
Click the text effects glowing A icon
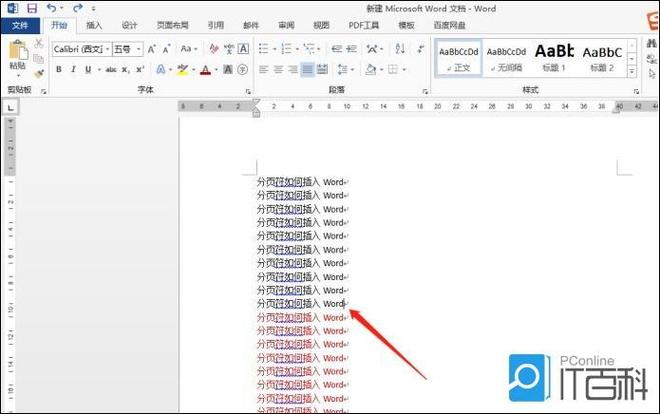tap(160, 69)
